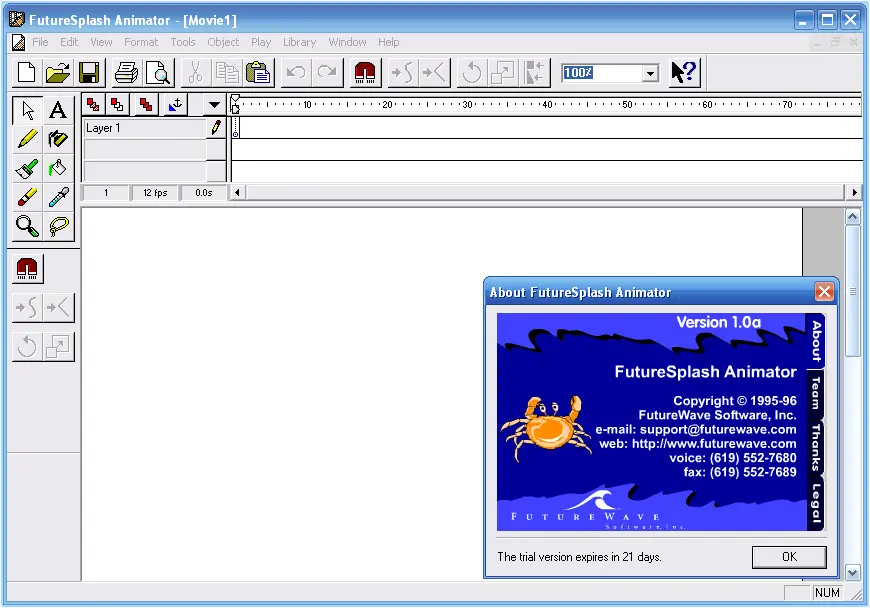Toggle snapping with the magnet toolbar icon
This screenshot has width=870, height=608.
[363, 72]
